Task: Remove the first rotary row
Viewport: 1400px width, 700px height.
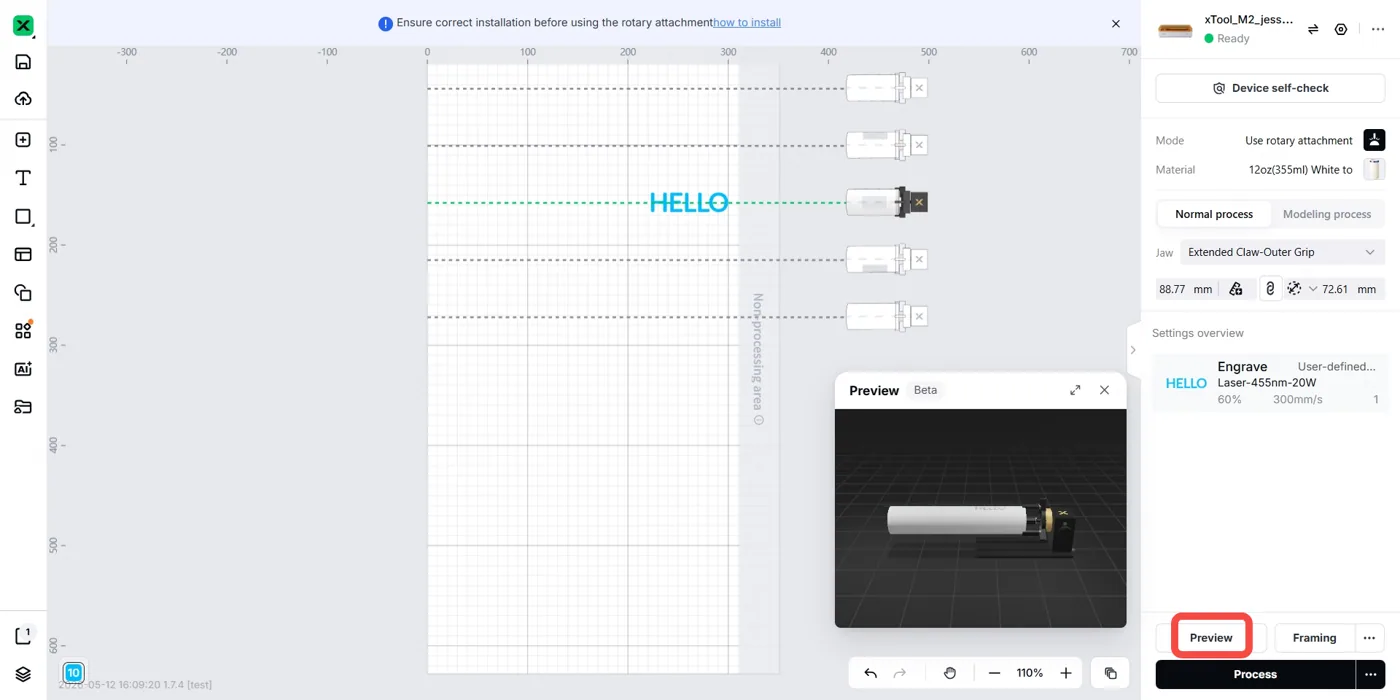Action: [919, 88]
